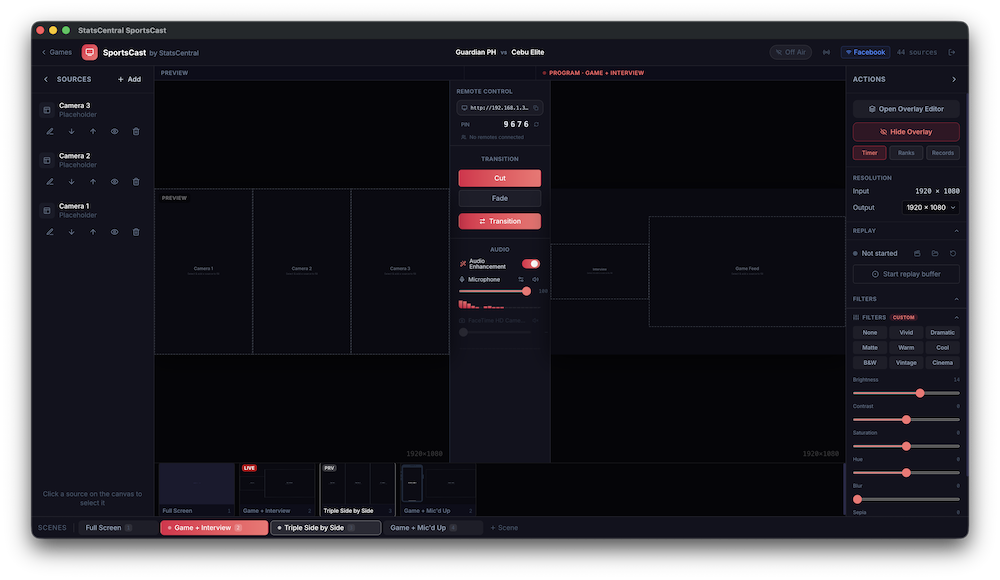The width and height of the screenshot is (1000, 580).
Task: Click the broadcast signal icon beside Off Air
Action: point(827,52)
